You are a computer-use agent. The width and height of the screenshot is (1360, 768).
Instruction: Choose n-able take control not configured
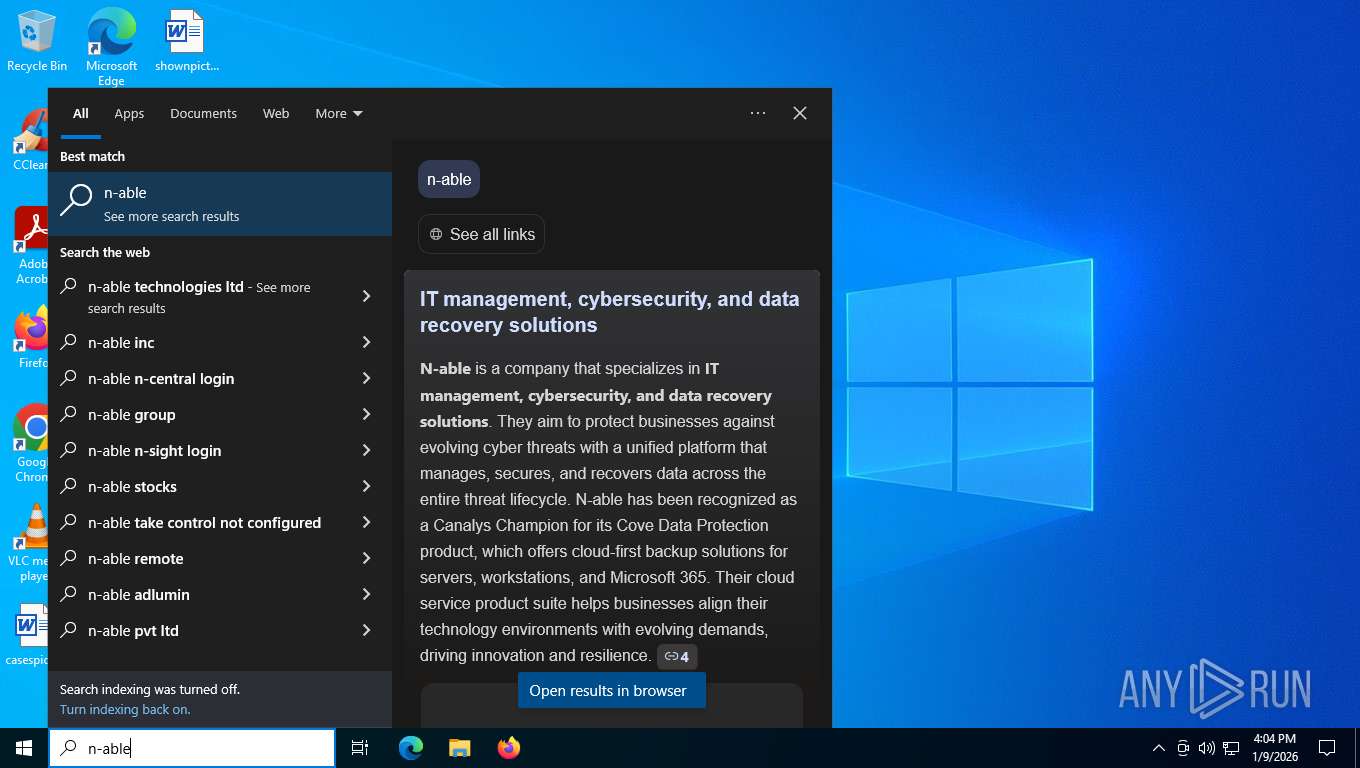pos(220,522)
